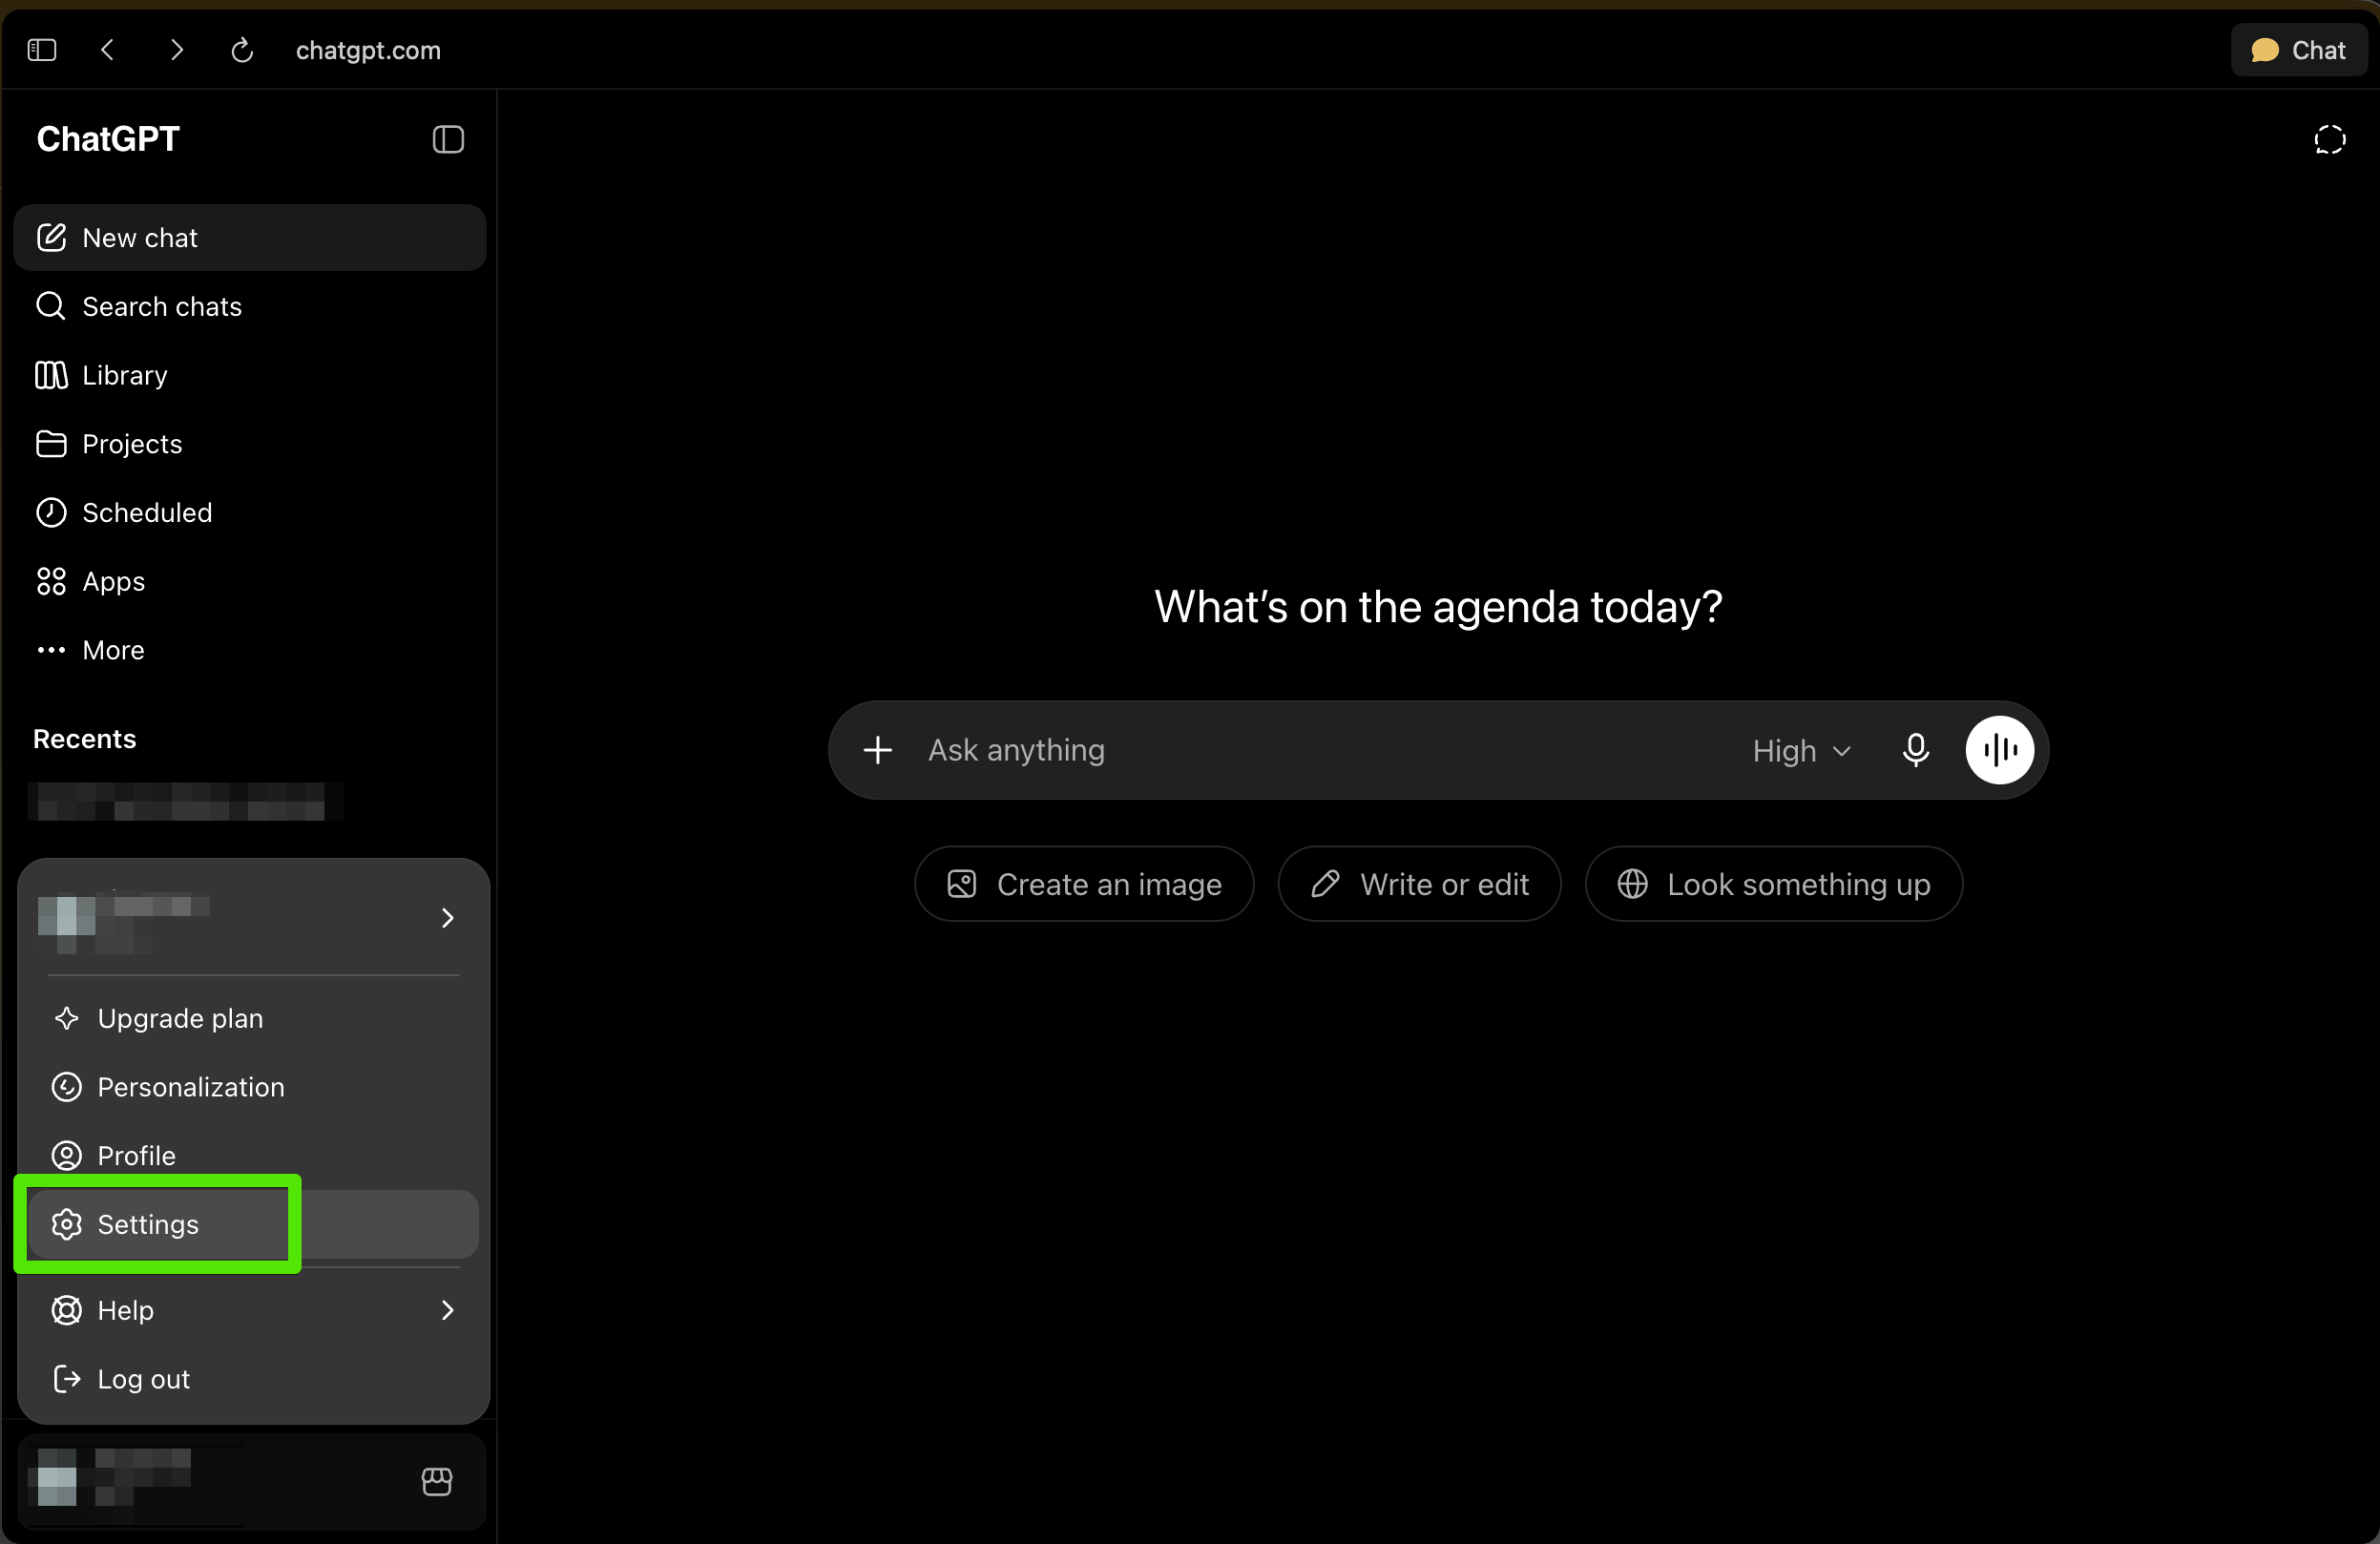2380x1544 pixels.
Task: Expand account switcher chevron in popup menu
Action: (x=447, y=918)
